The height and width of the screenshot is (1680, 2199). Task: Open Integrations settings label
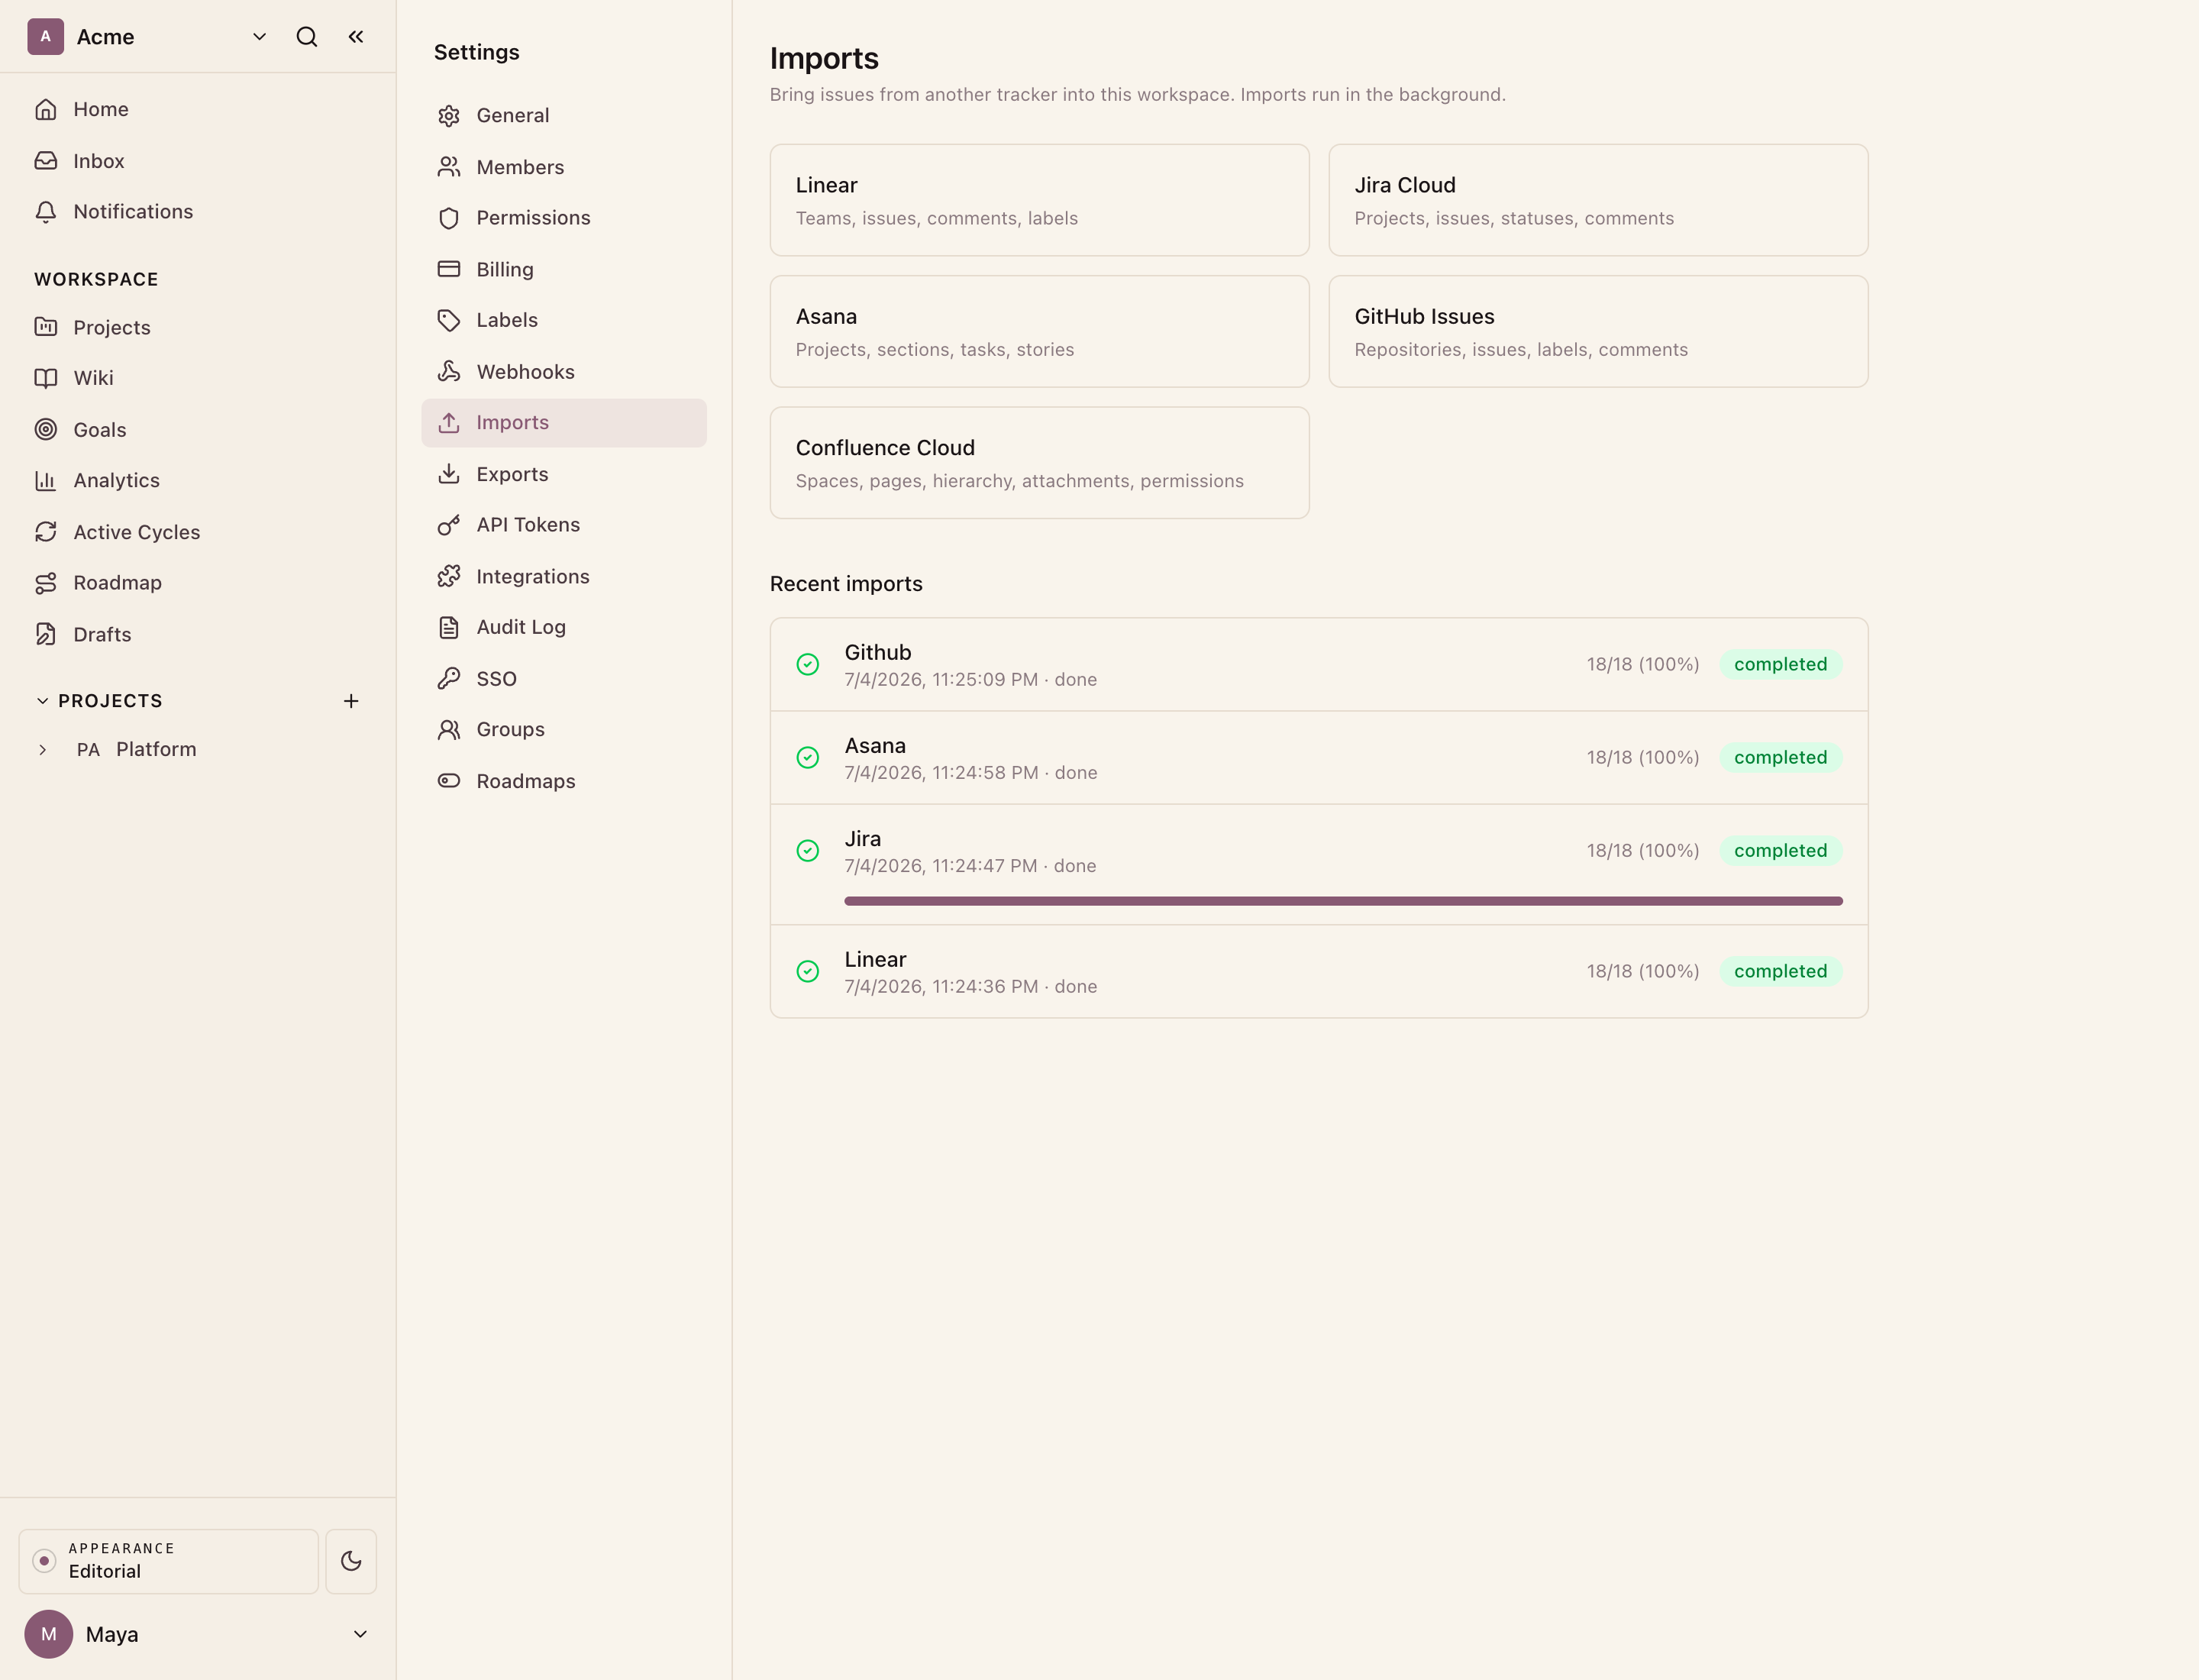[x=533, y=577]
